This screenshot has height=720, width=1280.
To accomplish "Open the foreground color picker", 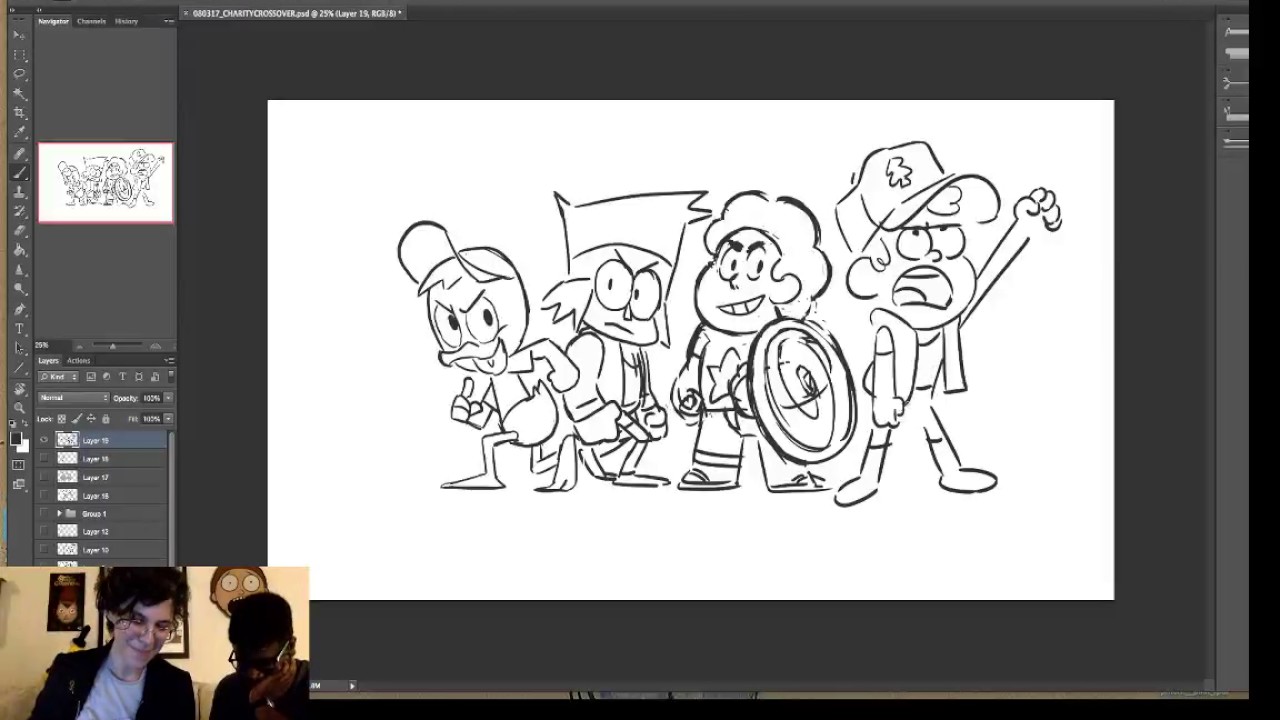I will pyautogui.click(x=16, y=438).
